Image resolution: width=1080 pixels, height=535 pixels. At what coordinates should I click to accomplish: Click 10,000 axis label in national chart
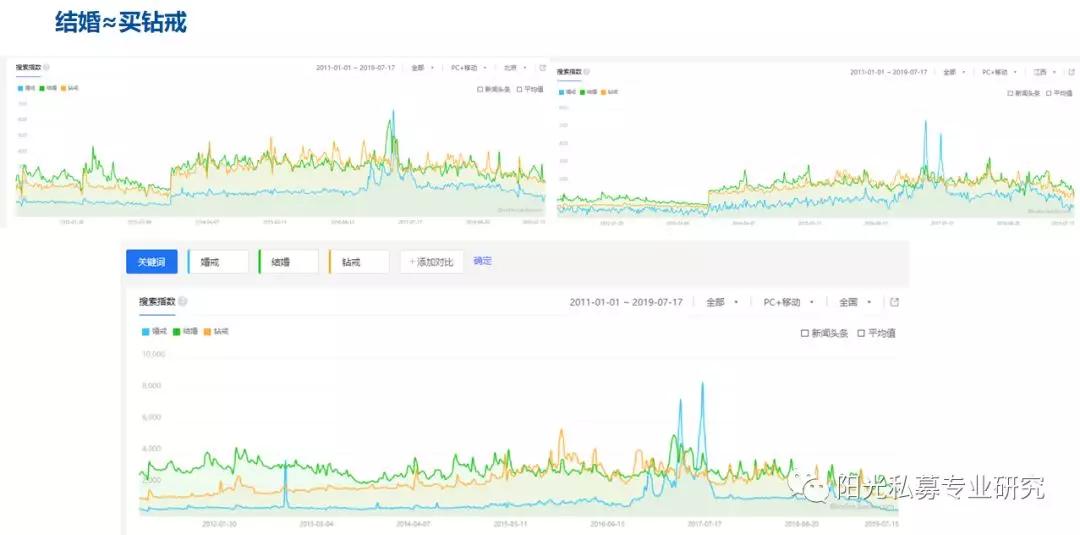(x=153, y=354)
